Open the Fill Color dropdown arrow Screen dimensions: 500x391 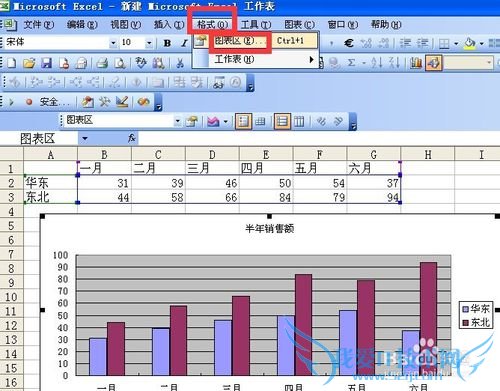click(x=482, y=43)
